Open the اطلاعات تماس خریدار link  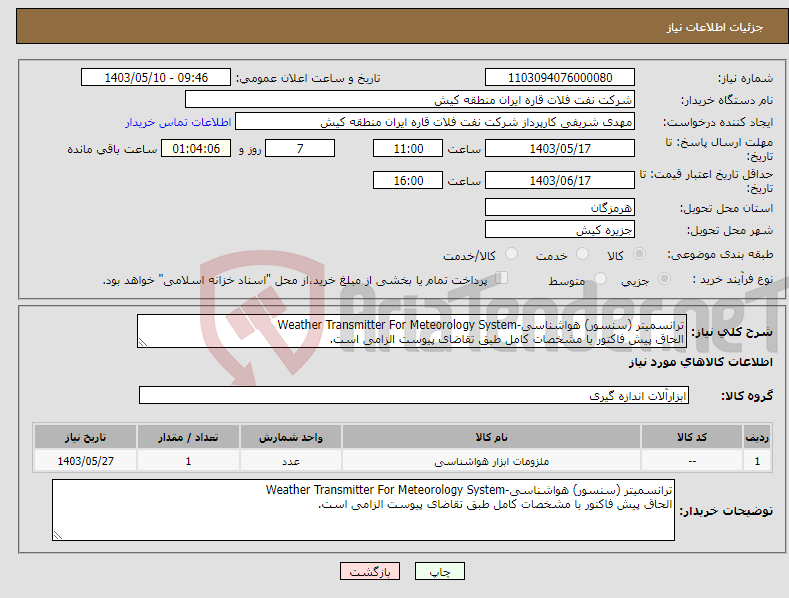(178, 122)
